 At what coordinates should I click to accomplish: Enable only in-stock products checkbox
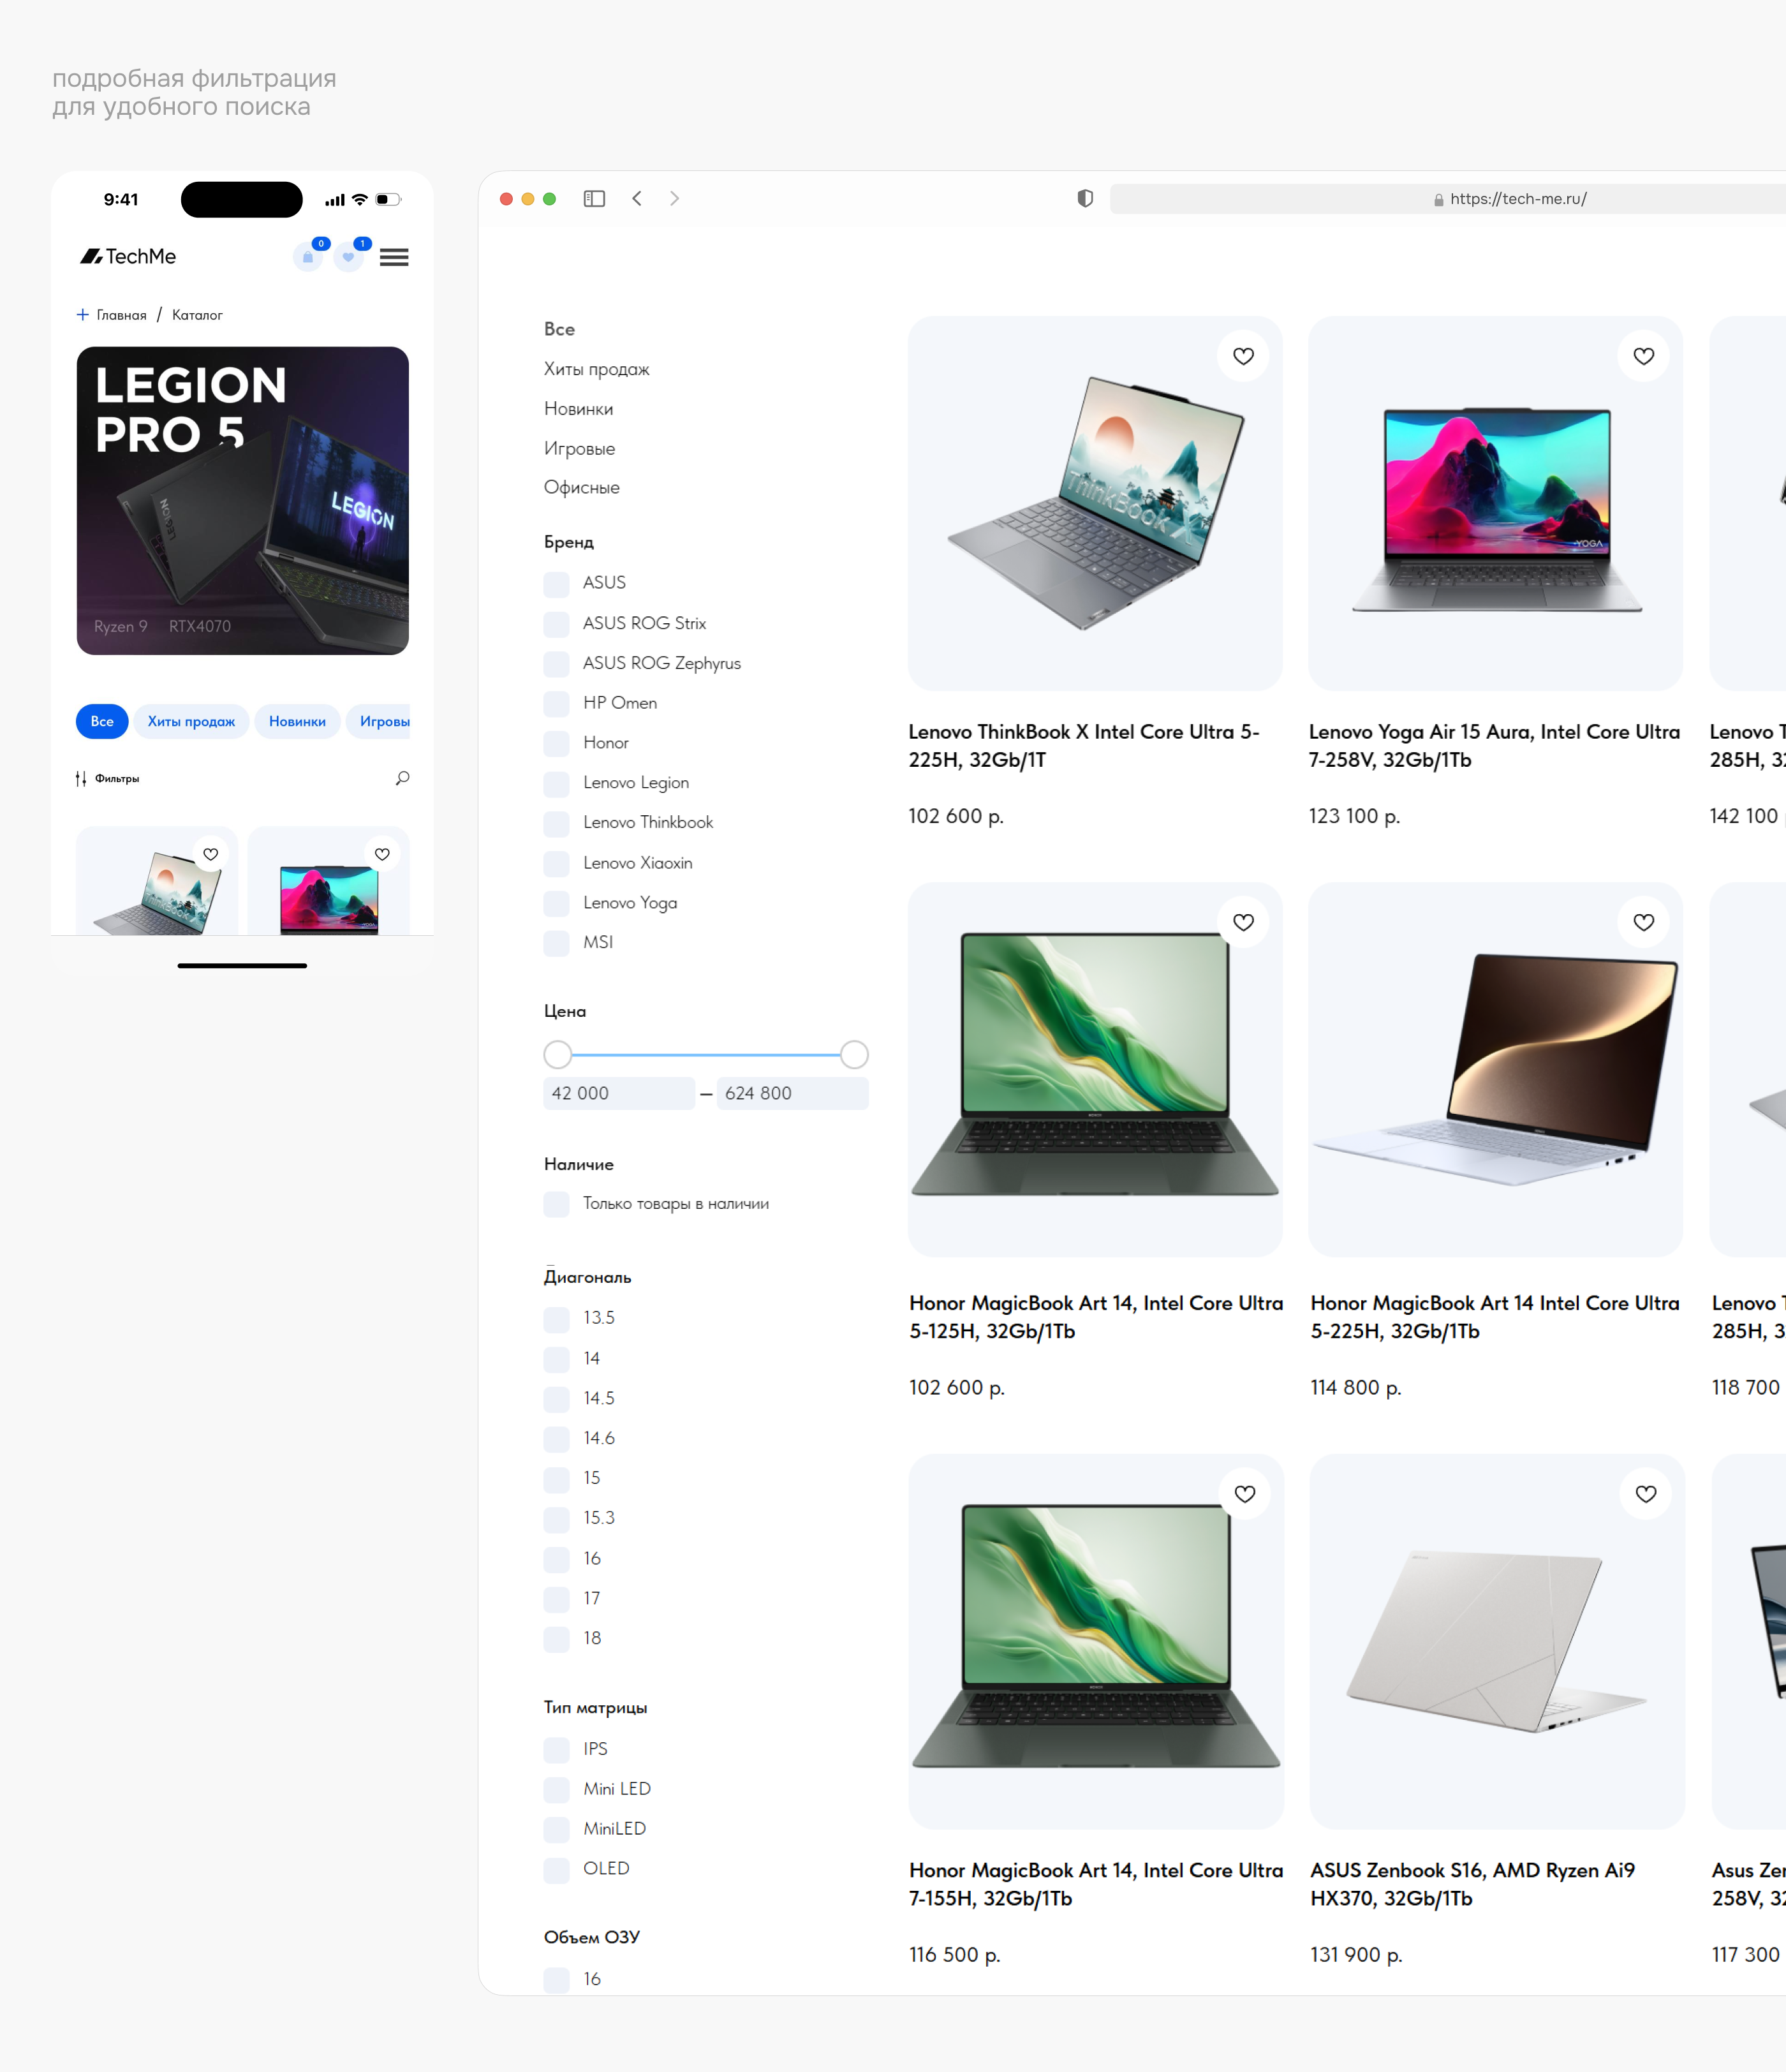557,1204
